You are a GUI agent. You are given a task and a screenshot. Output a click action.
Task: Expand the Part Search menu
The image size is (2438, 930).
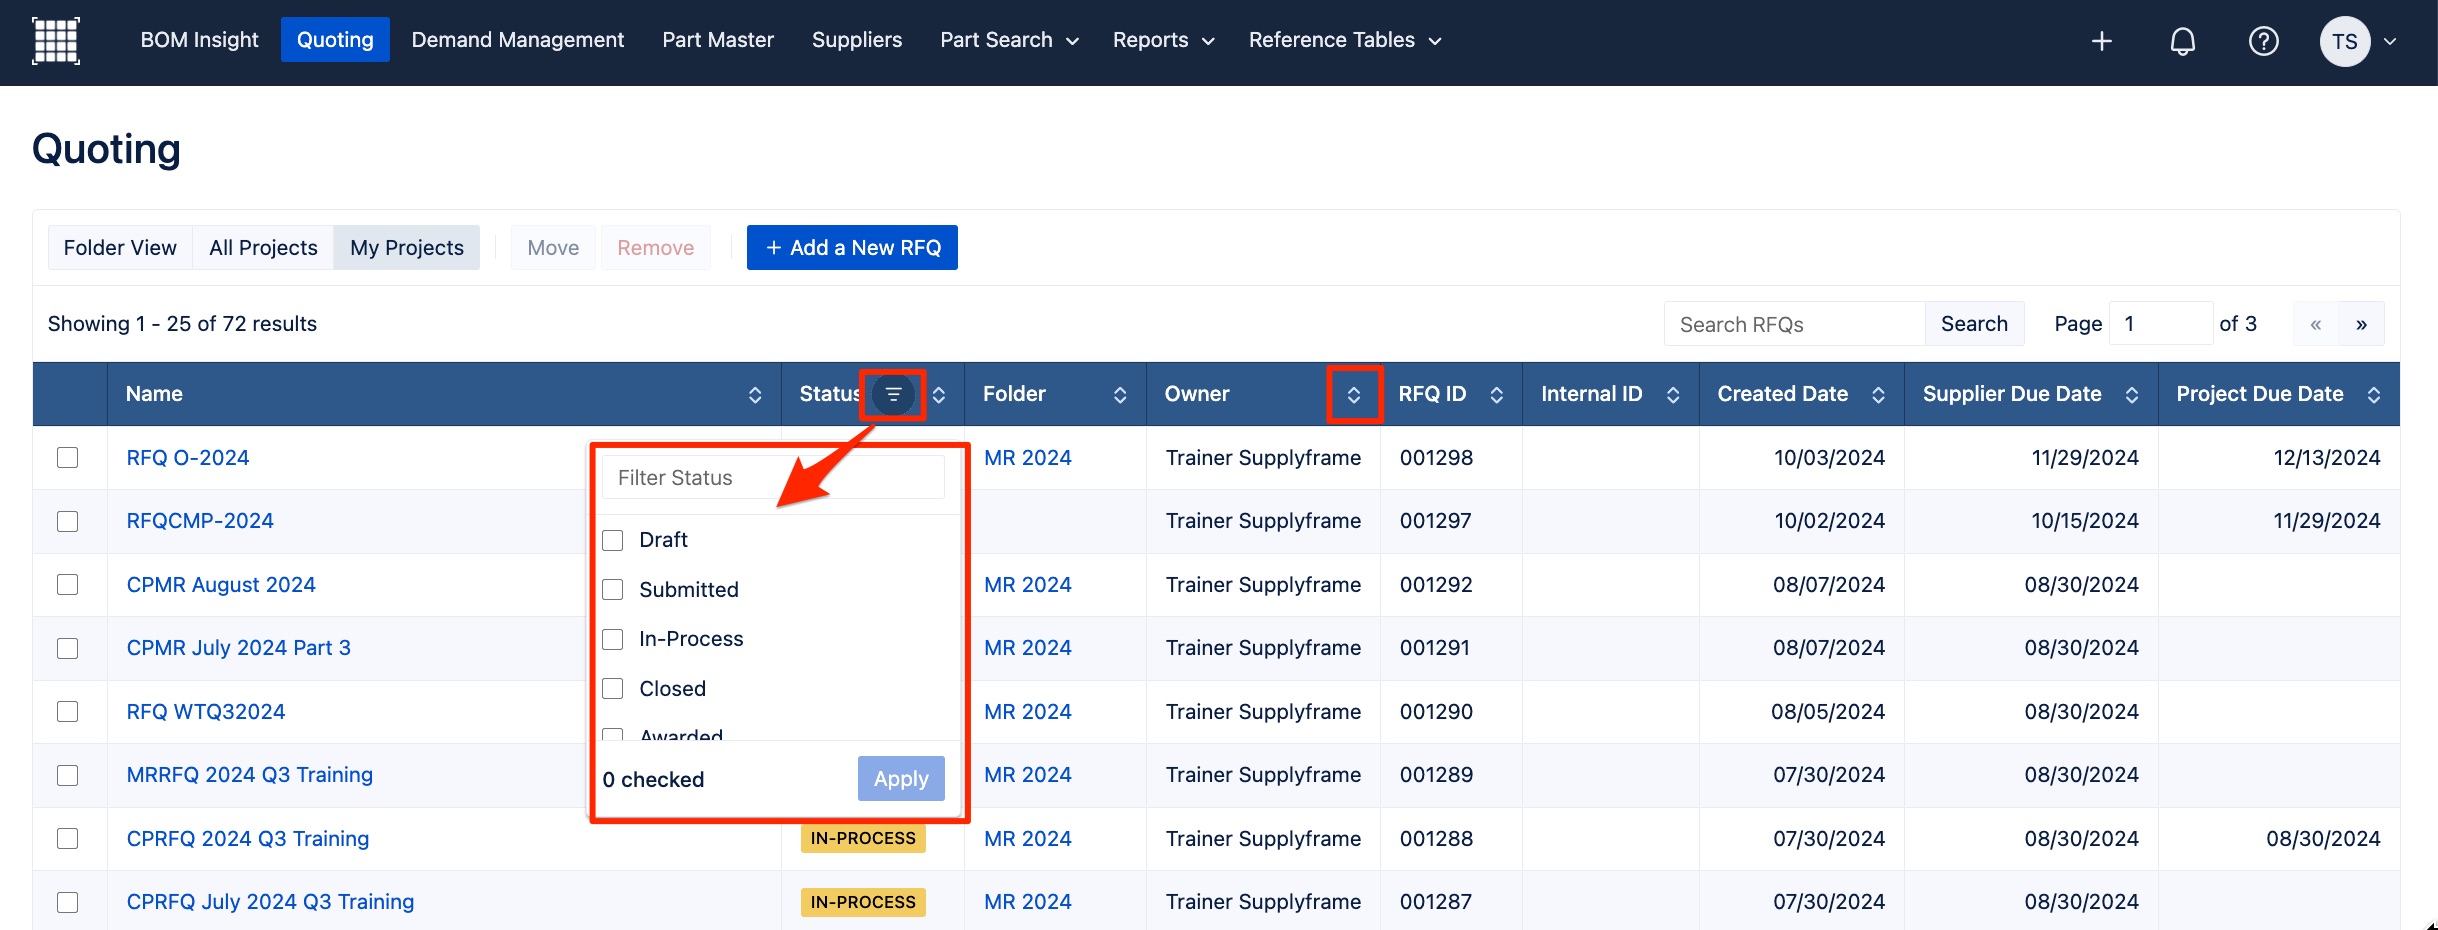1009,40
